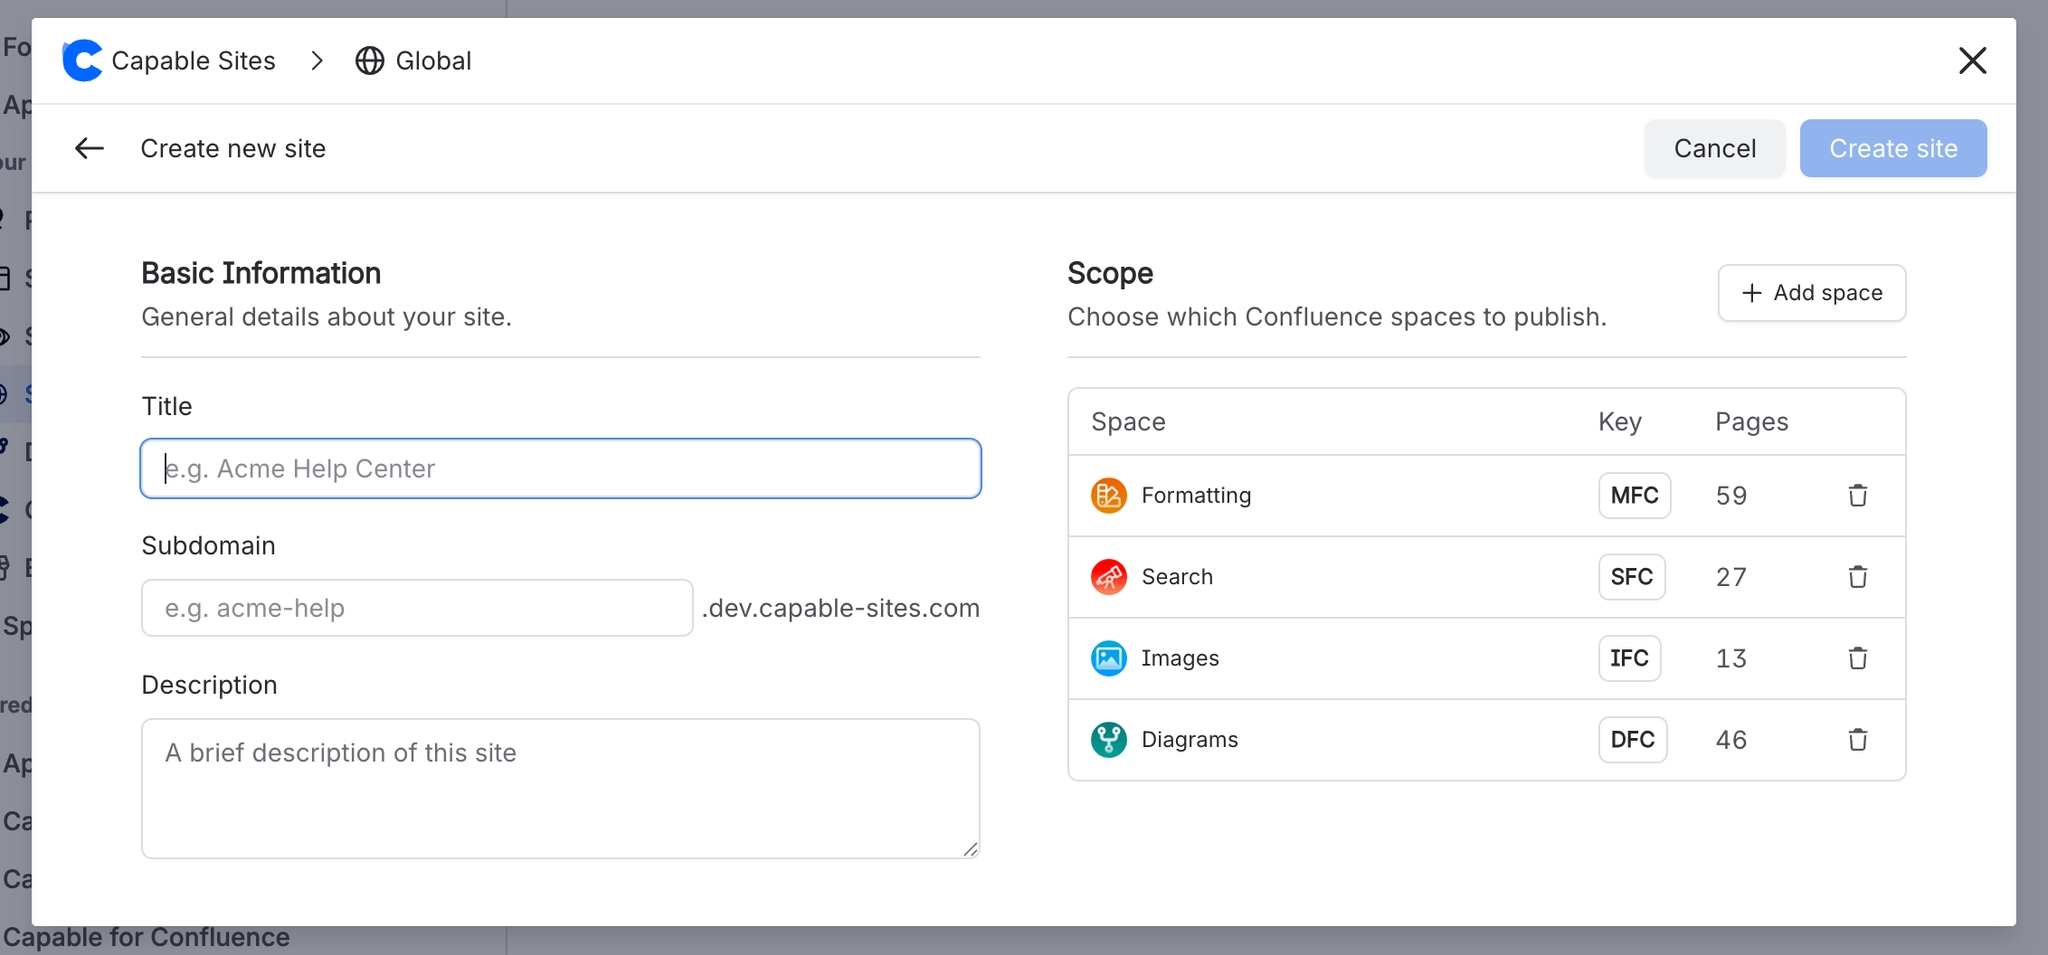Click the Scope heading
The image size is (2048, 955).
coord(1110,273)
